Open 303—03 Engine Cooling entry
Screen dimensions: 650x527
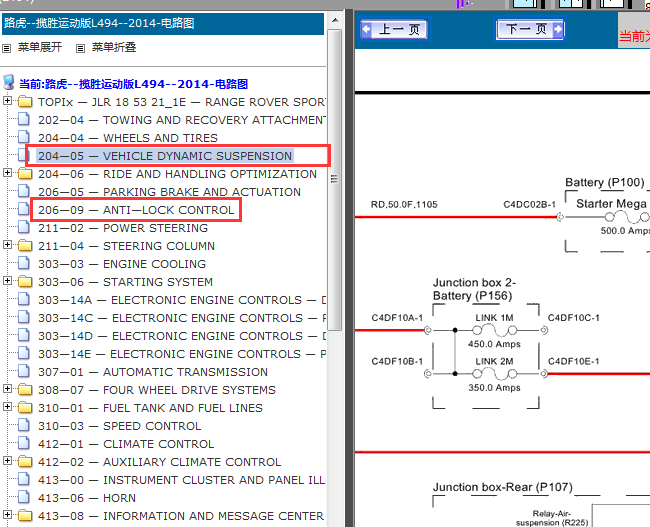tap(122, 264)
